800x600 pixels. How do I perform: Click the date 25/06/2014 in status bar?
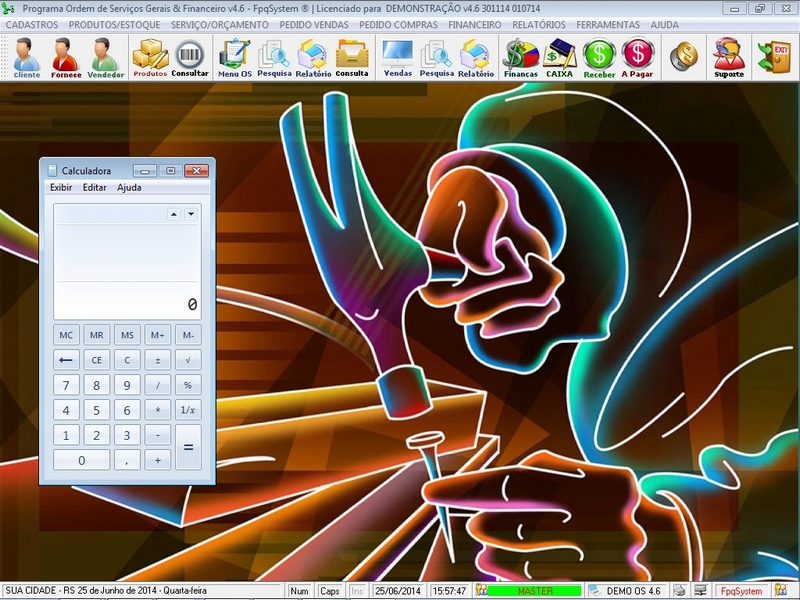[398, 591]
